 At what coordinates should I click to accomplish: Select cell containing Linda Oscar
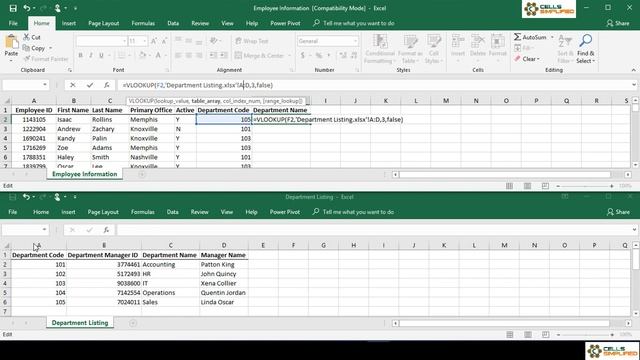(224, 302)
